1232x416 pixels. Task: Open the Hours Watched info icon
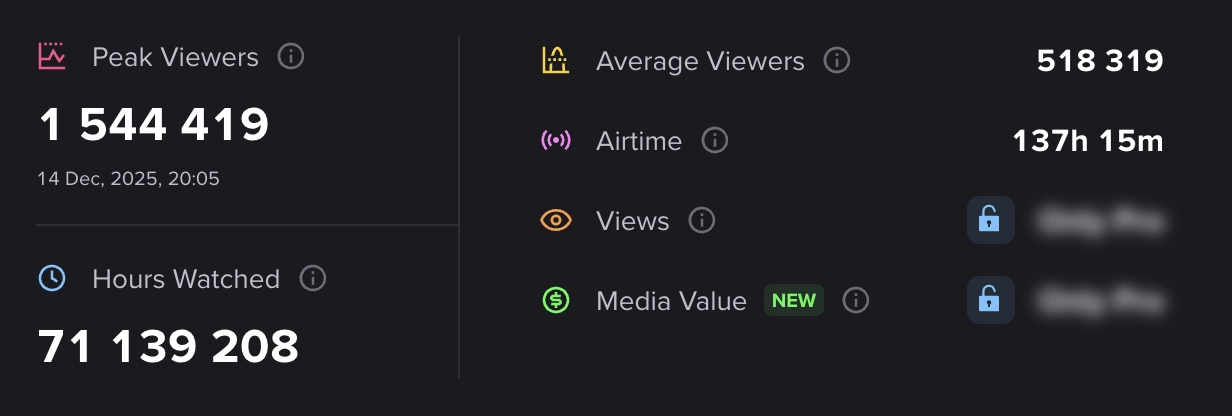pyautogui.click(x=313, y=278)
